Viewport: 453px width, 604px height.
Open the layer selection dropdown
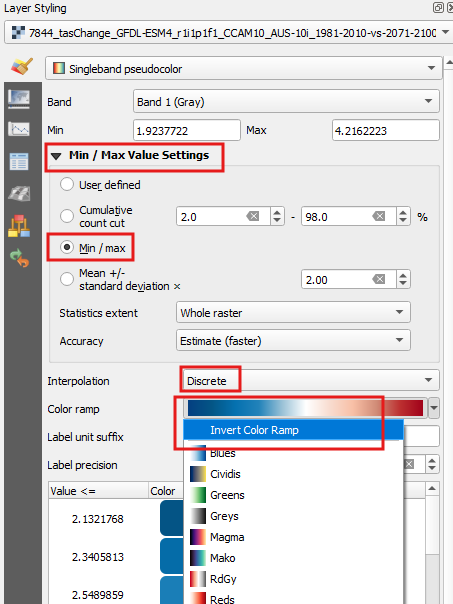pos(227,33)
